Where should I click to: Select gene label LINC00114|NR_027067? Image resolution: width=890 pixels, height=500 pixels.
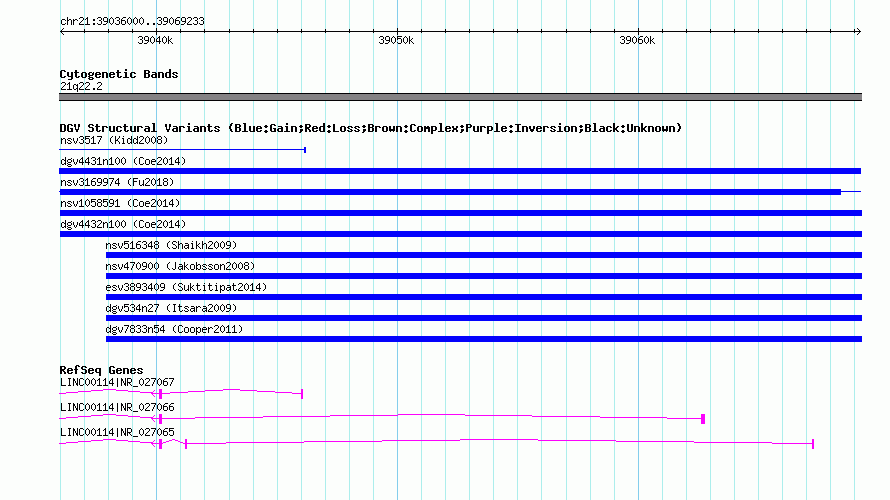pos(117,383)
